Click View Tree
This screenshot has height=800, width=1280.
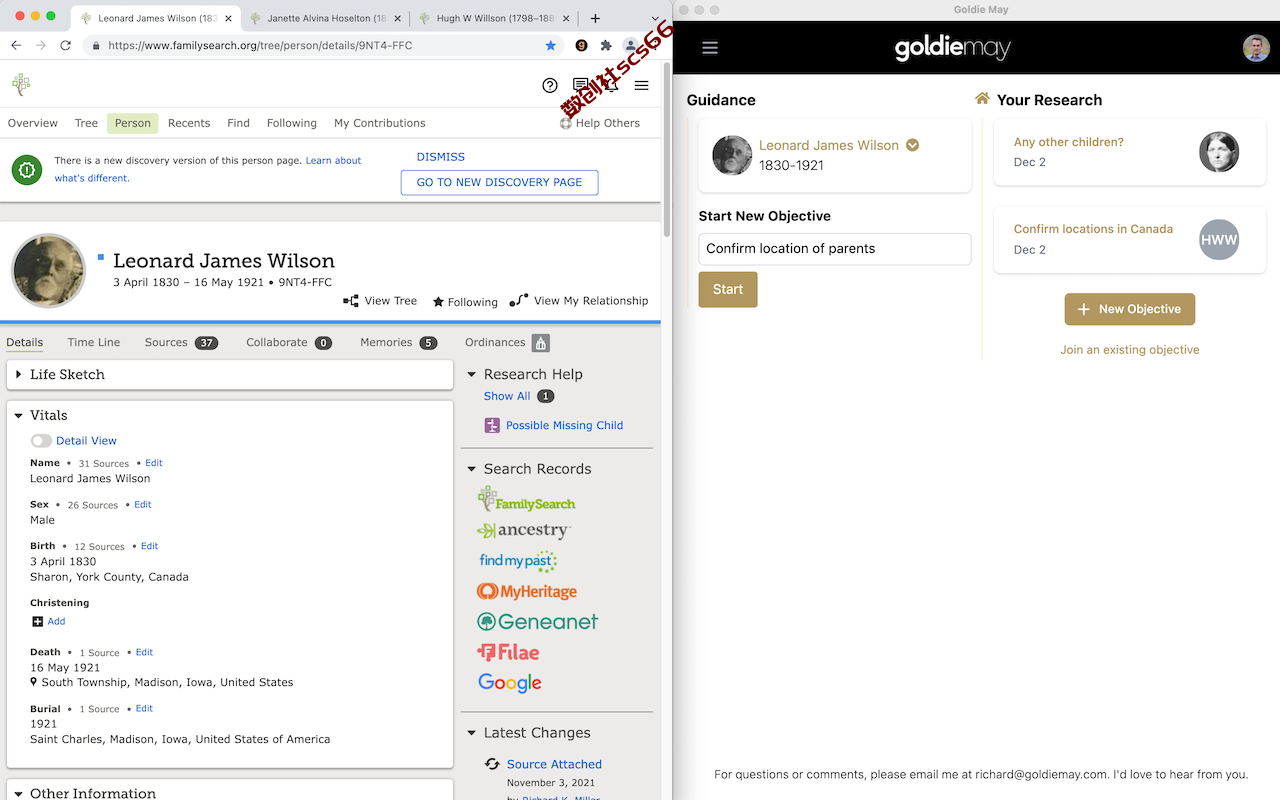tap(380, 300)
